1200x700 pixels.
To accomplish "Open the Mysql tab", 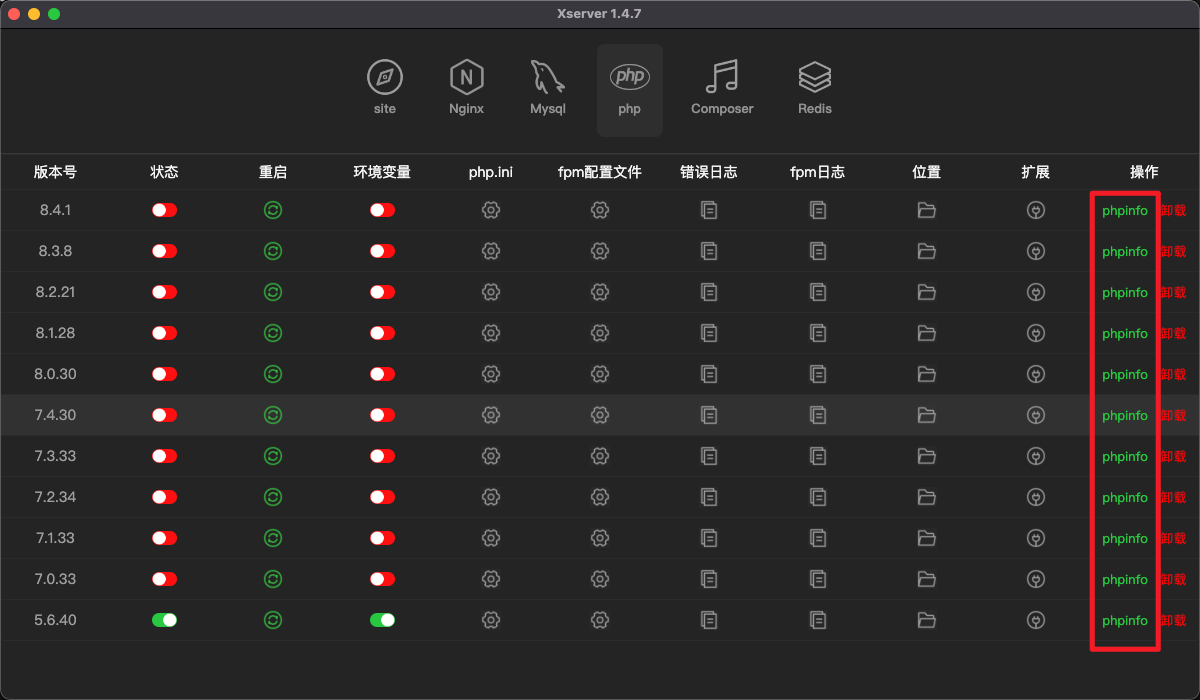I will (548, 88).
